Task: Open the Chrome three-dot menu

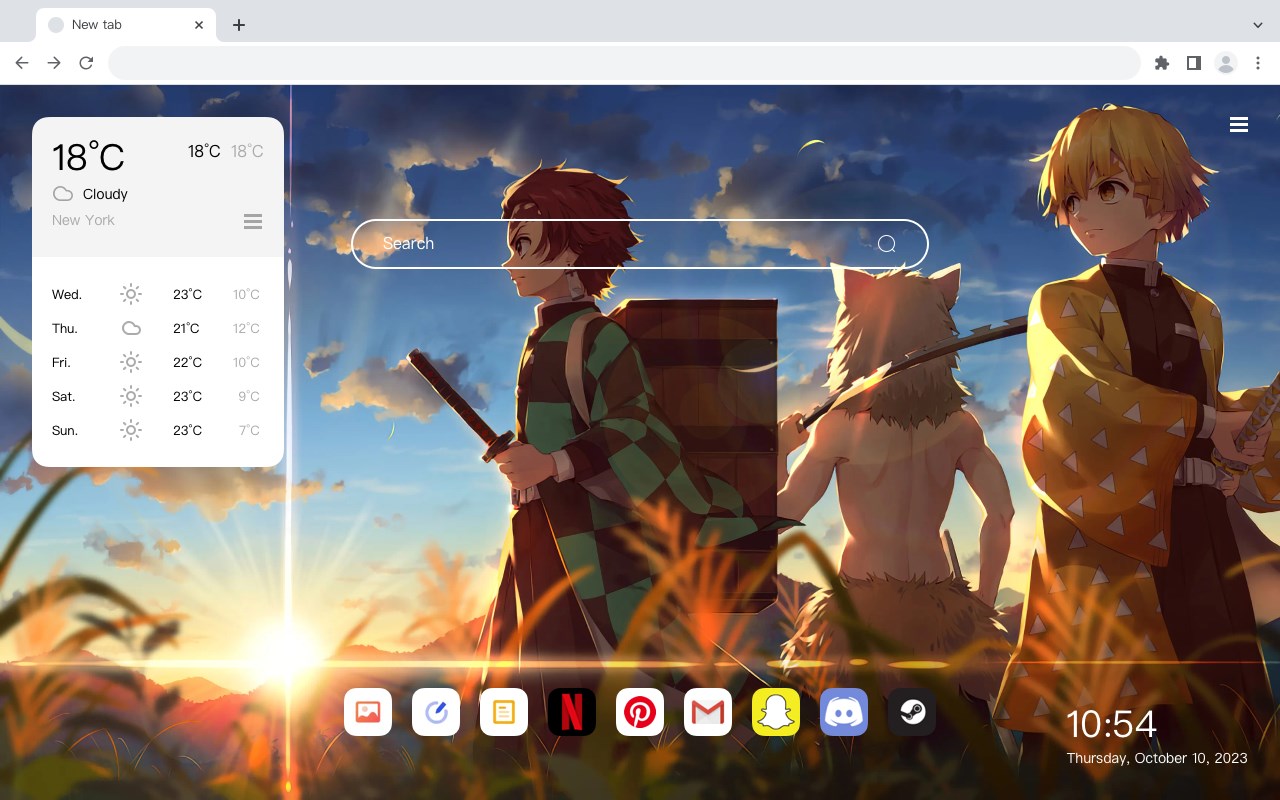Action: (x=1258, y=63)
